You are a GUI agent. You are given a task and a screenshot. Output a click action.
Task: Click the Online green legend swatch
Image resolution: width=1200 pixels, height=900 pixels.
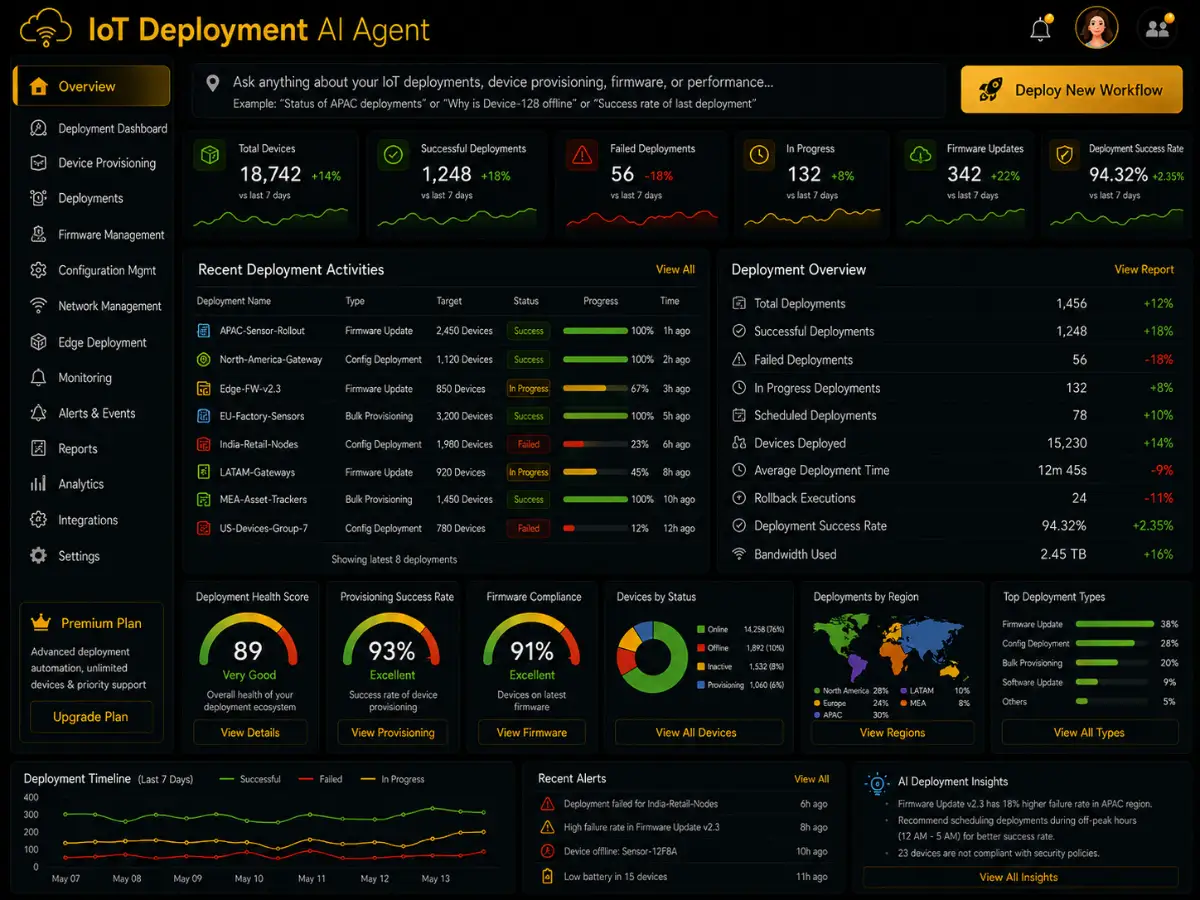(x=700, y=630)
